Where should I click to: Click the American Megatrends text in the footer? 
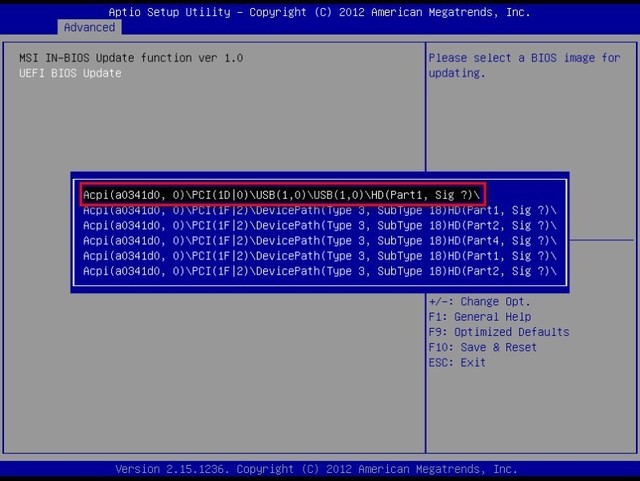click(440, 469)
